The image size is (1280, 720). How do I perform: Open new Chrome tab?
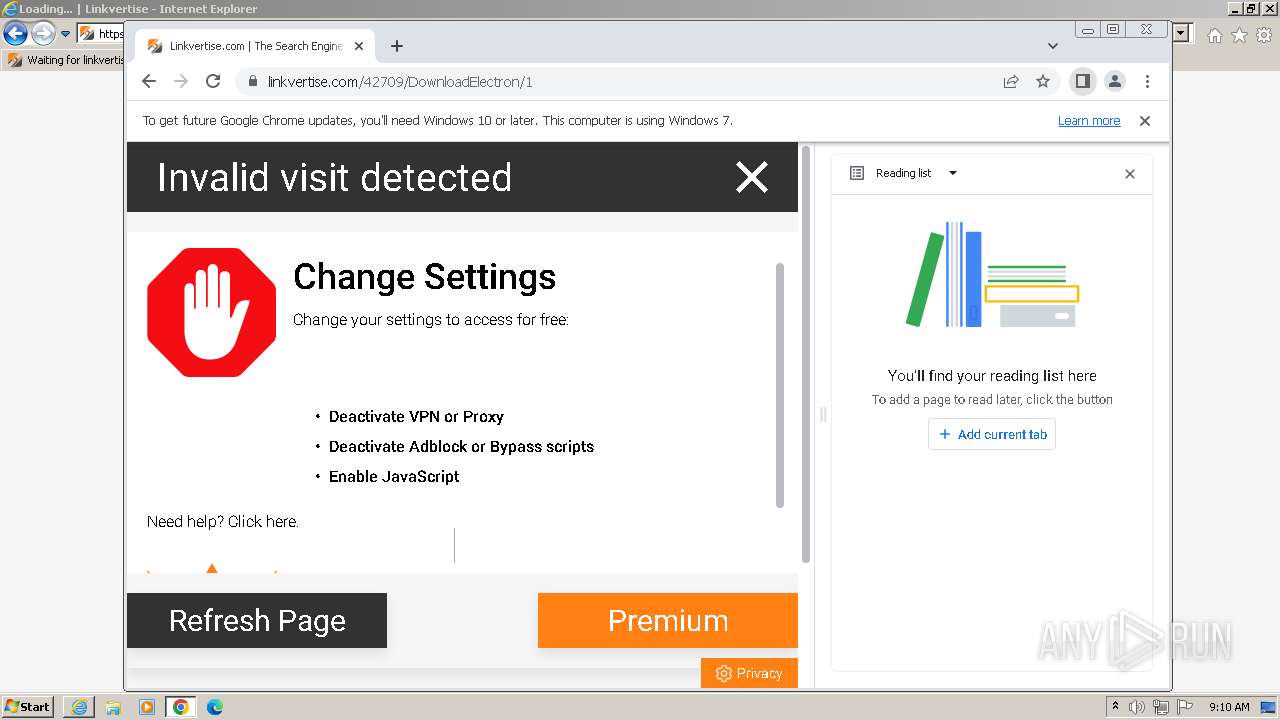click(397, 46)
